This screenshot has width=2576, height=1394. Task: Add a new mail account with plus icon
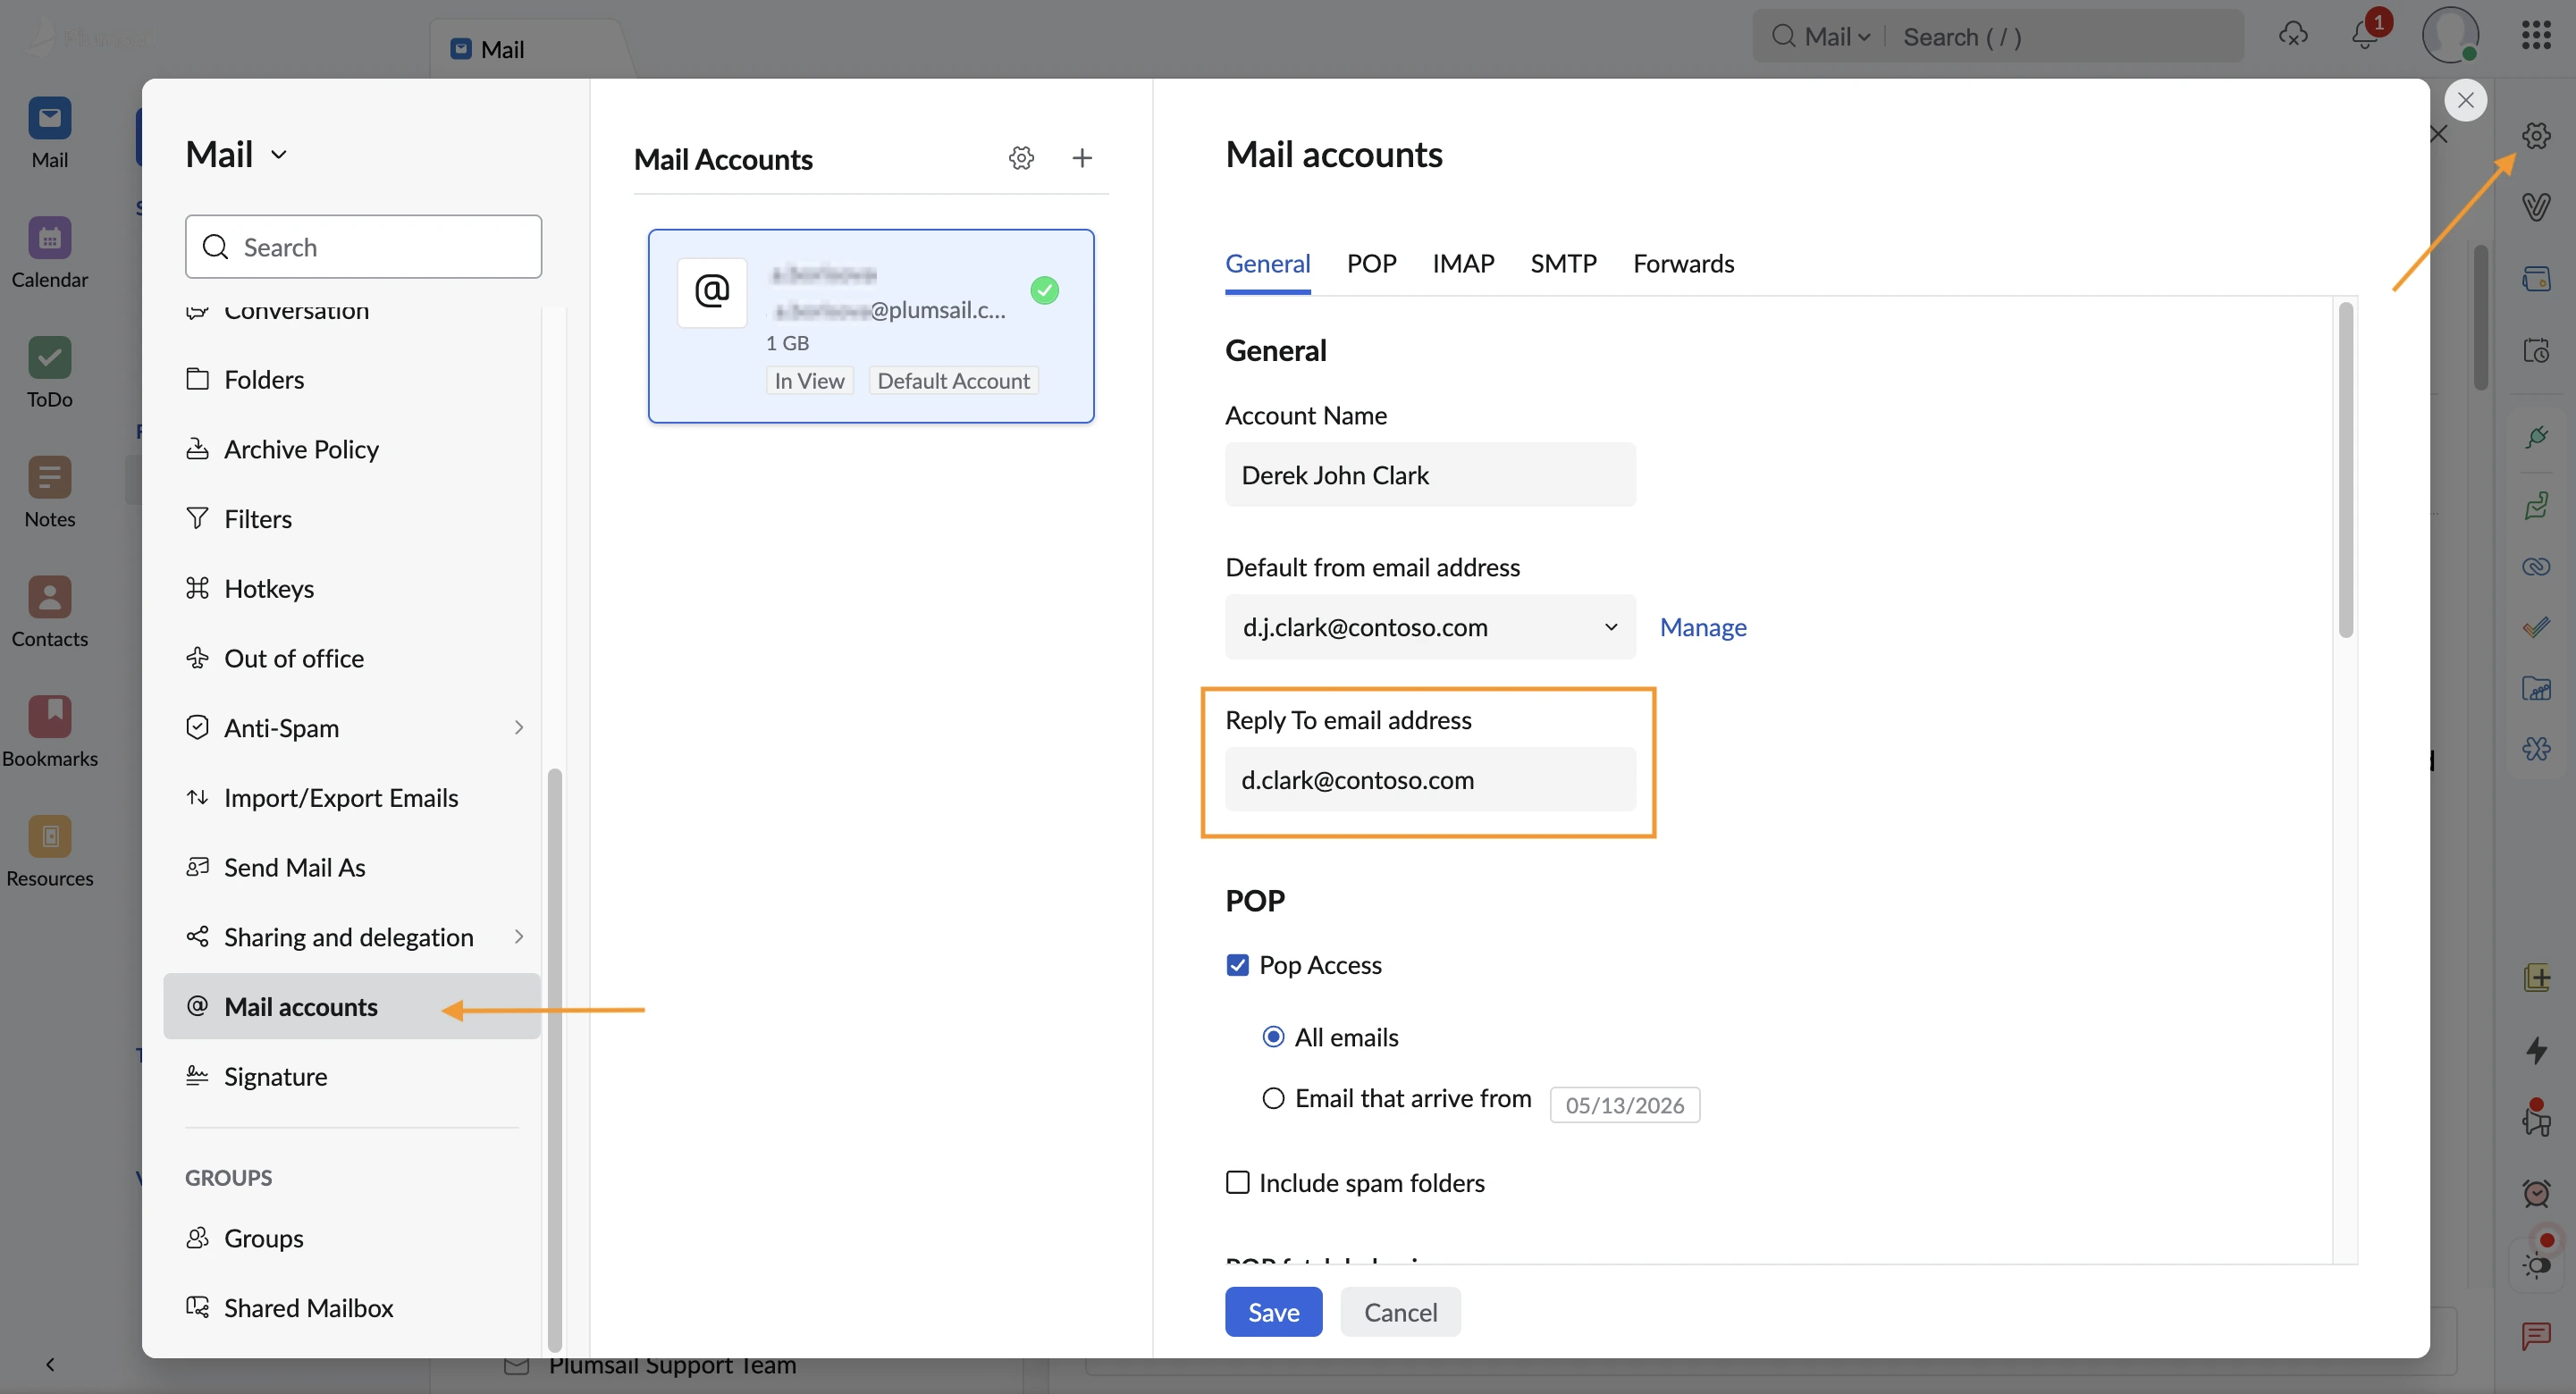[1082, 158]
